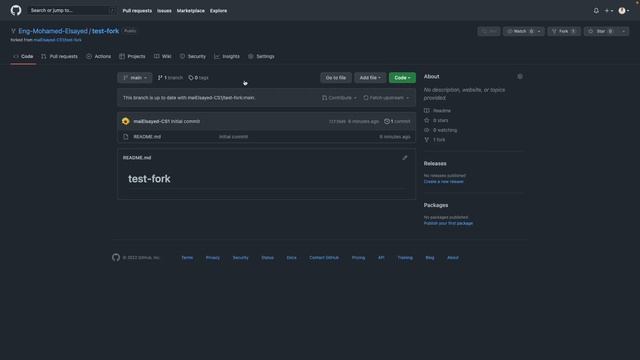View the 1 fork link

tap(435, 140)
